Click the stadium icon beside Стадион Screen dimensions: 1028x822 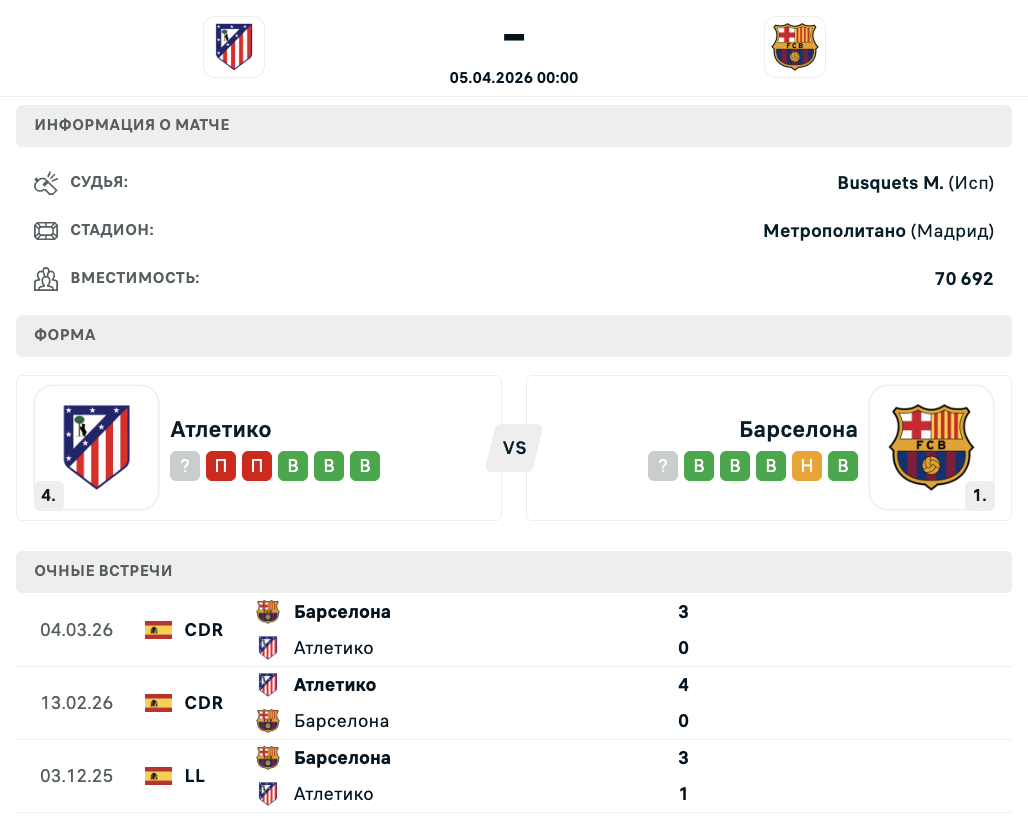point(46,231)
